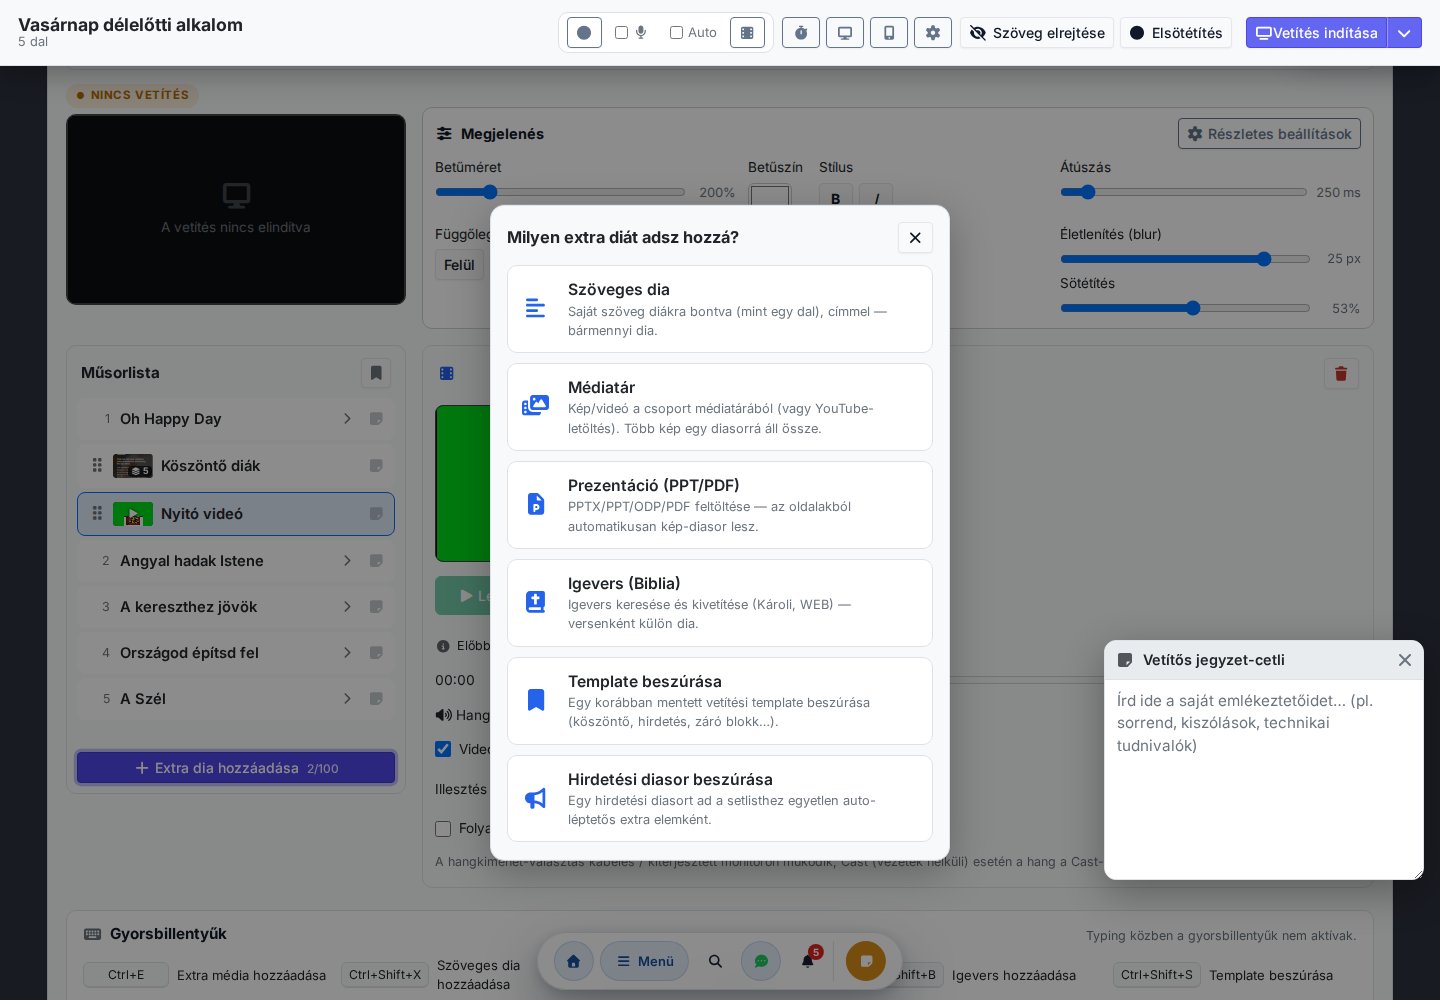This screenshot has height=1000, width=1440.
Task: Open Részletes beállítások
Action: click(x=1269, y=134)
